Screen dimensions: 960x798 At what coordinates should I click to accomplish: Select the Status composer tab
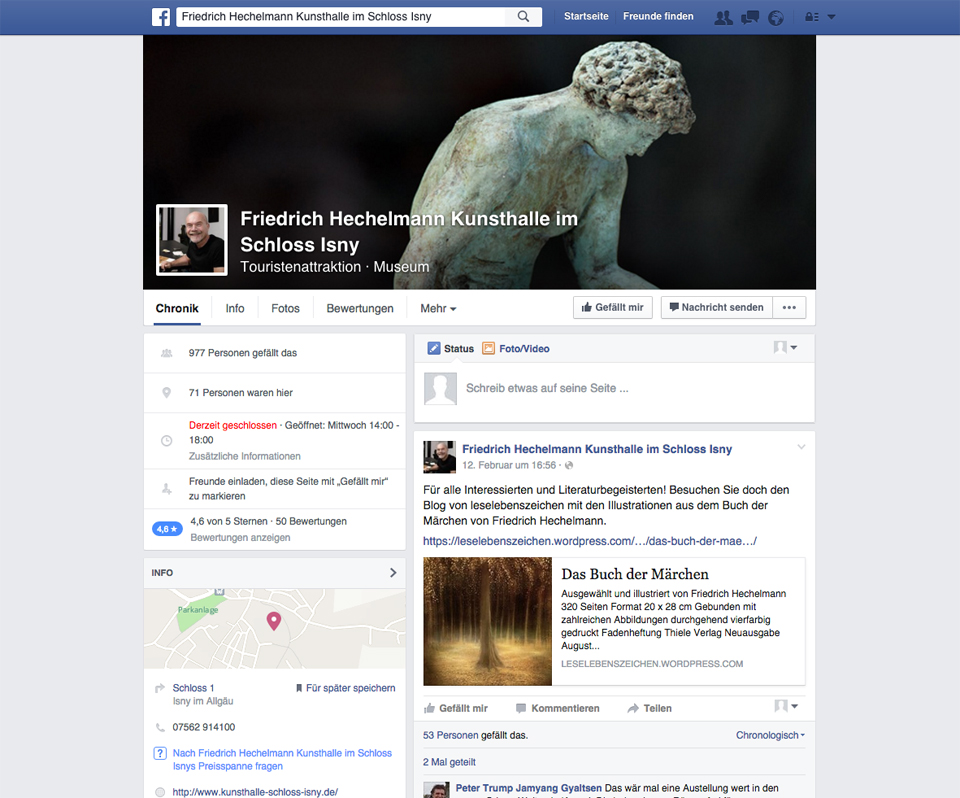450,348
